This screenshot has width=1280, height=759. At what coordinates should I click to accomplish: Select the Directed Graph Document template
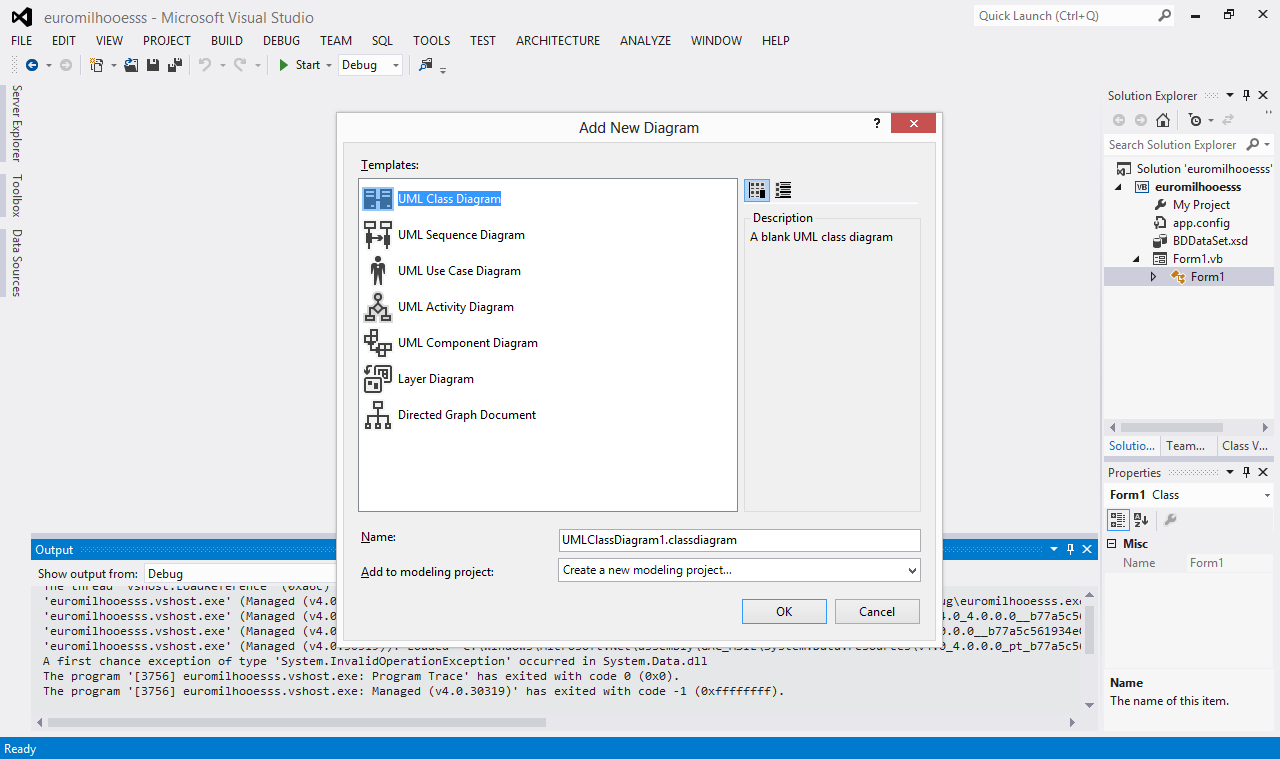tap(466, 415)
